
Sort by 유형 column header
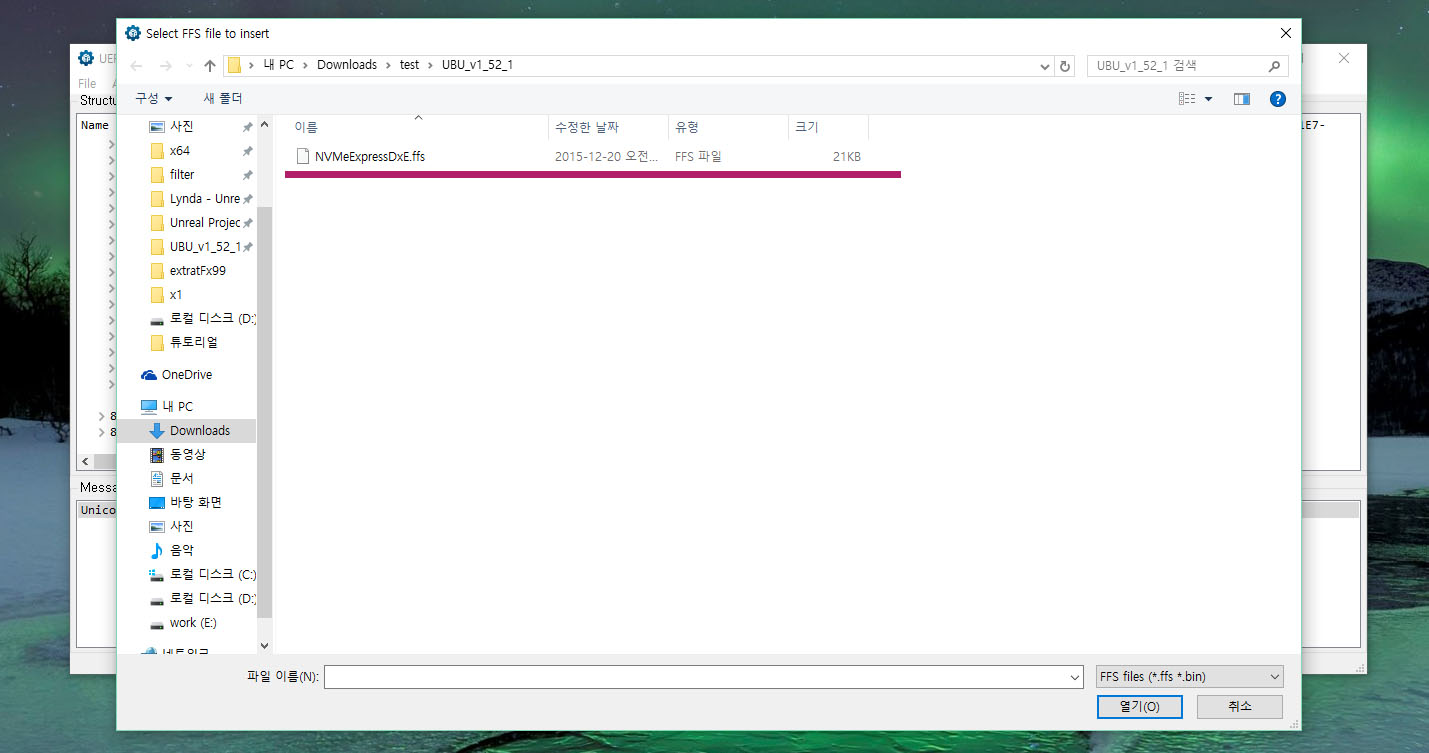(728, 127)
